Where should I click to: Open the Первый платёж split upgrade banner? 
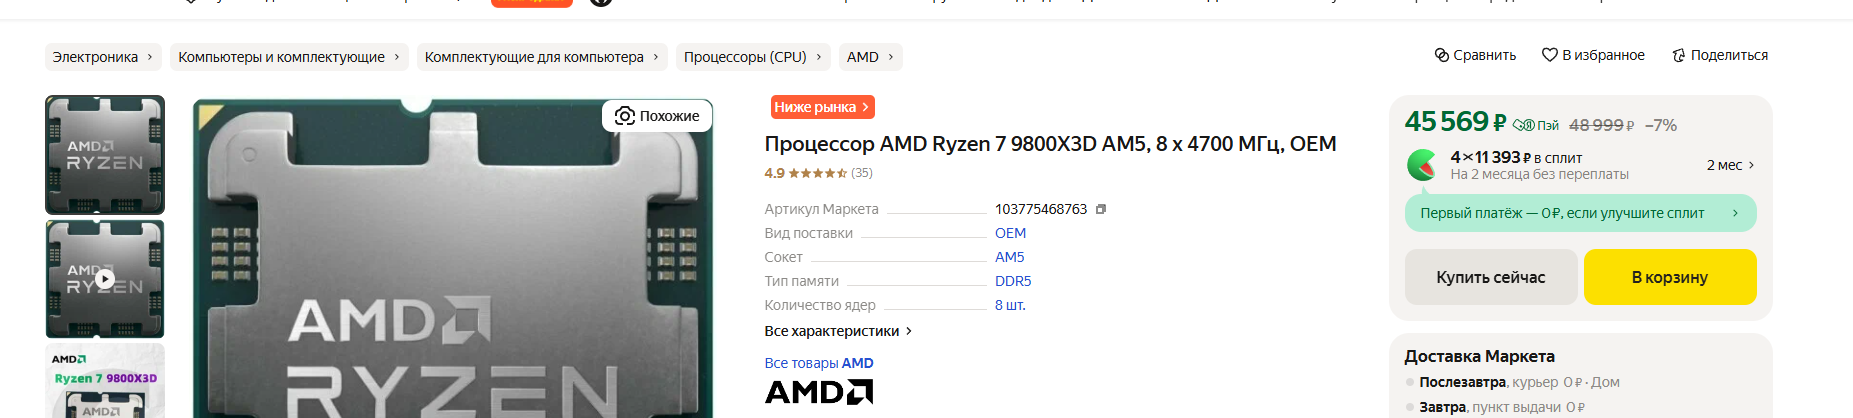click(x=1580, y=213)
